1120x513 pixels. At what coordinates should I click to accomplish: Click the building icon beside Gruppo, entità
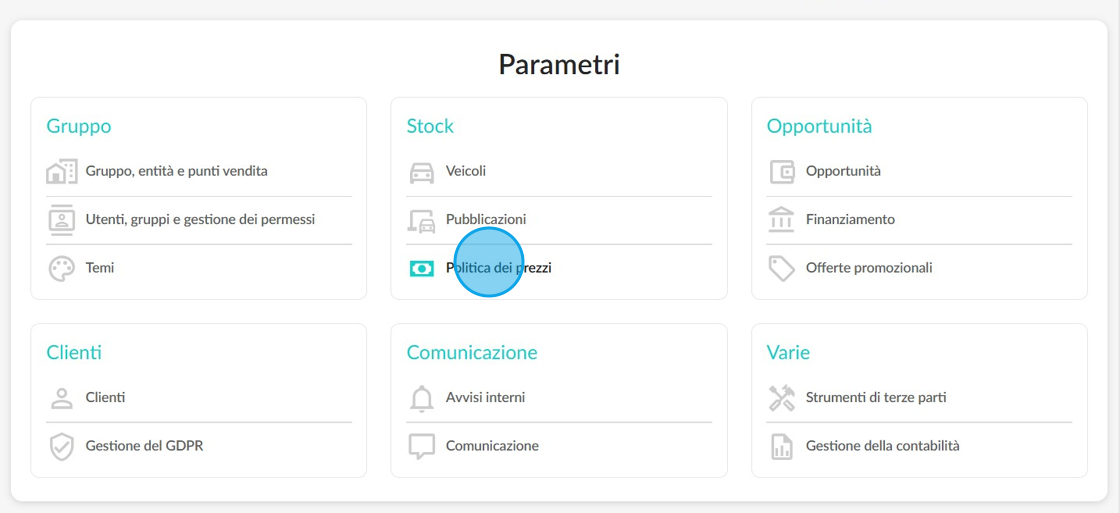click(x=61, y=171)
